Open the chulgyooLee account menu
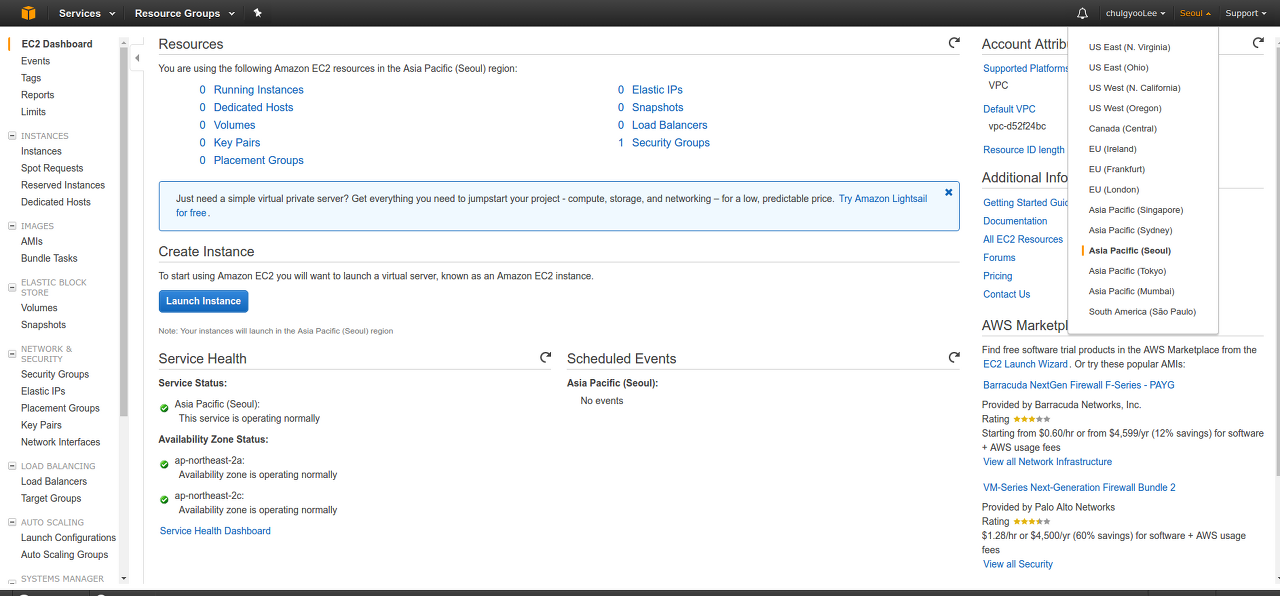 1135,13
